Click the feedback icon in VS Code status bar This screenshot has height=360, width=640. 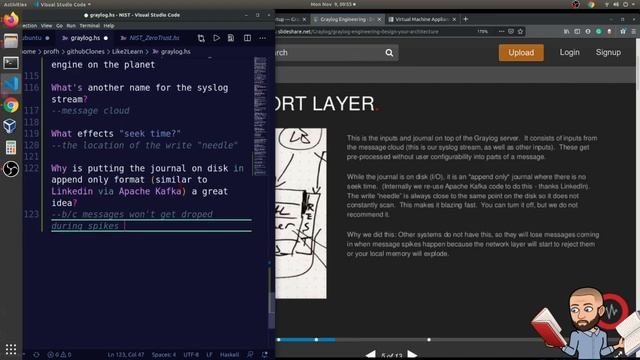pos(250,355)
